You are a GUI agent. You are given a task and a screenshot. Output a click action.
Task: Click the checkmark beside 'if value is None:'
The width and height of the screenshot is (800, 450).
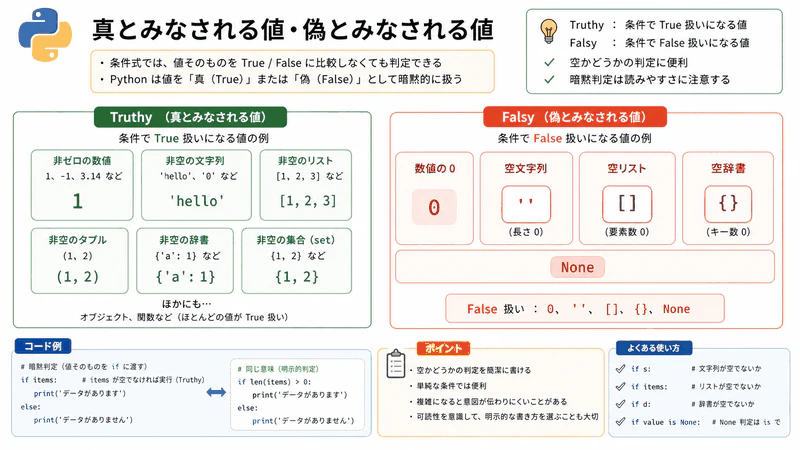click(x=620, y=422)
